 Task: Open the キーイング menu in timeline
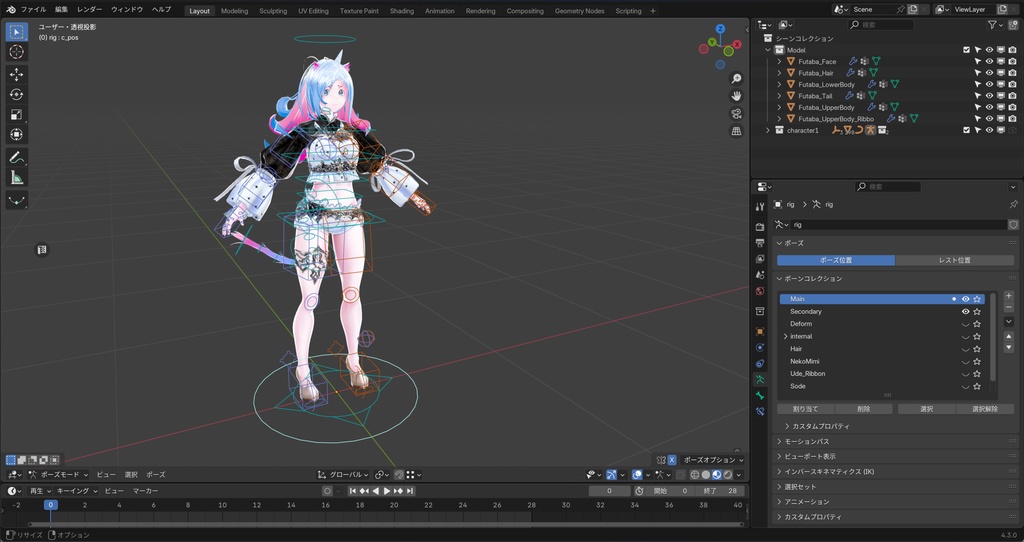click(x=77, y=491)
